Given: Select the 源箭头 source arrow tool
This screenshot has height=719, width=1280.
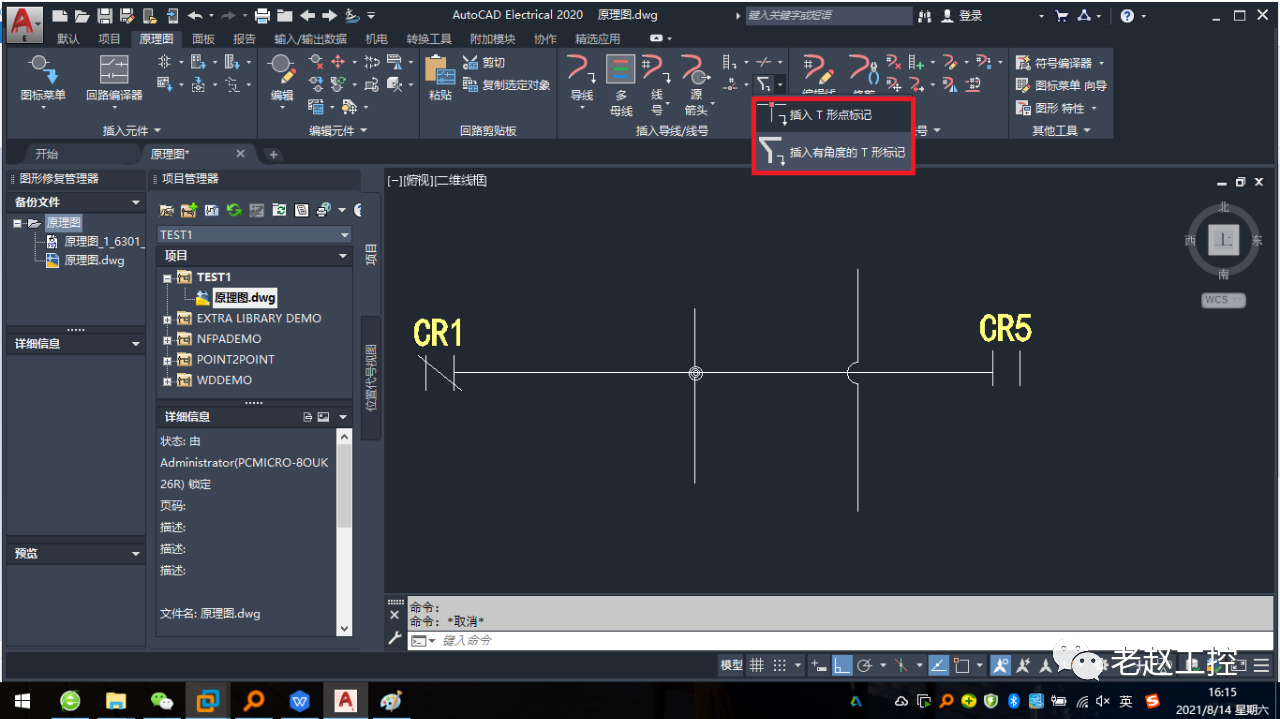Looking at the screenshot, I should coord(695,85).
